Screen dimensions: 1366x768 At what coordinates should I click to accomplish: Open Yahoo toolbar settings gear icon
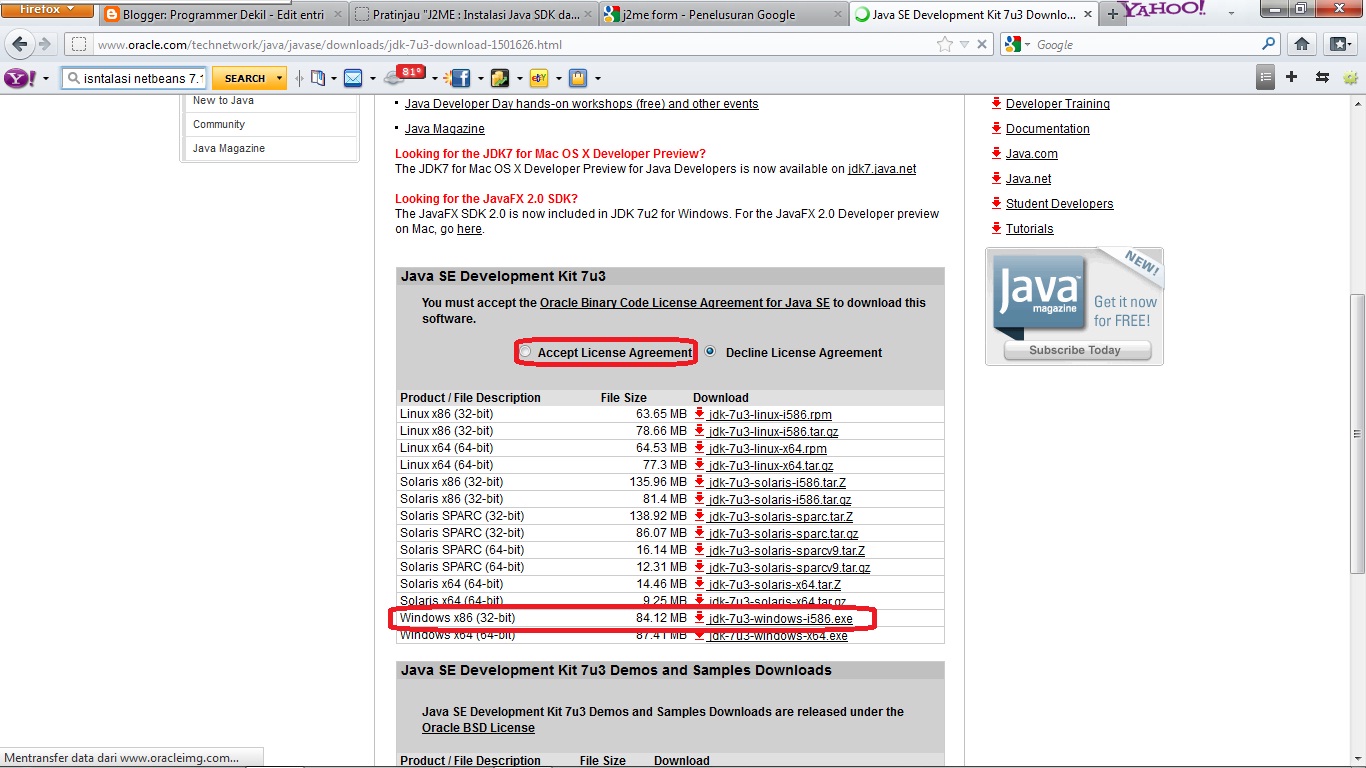click(x=1351, y=77)
